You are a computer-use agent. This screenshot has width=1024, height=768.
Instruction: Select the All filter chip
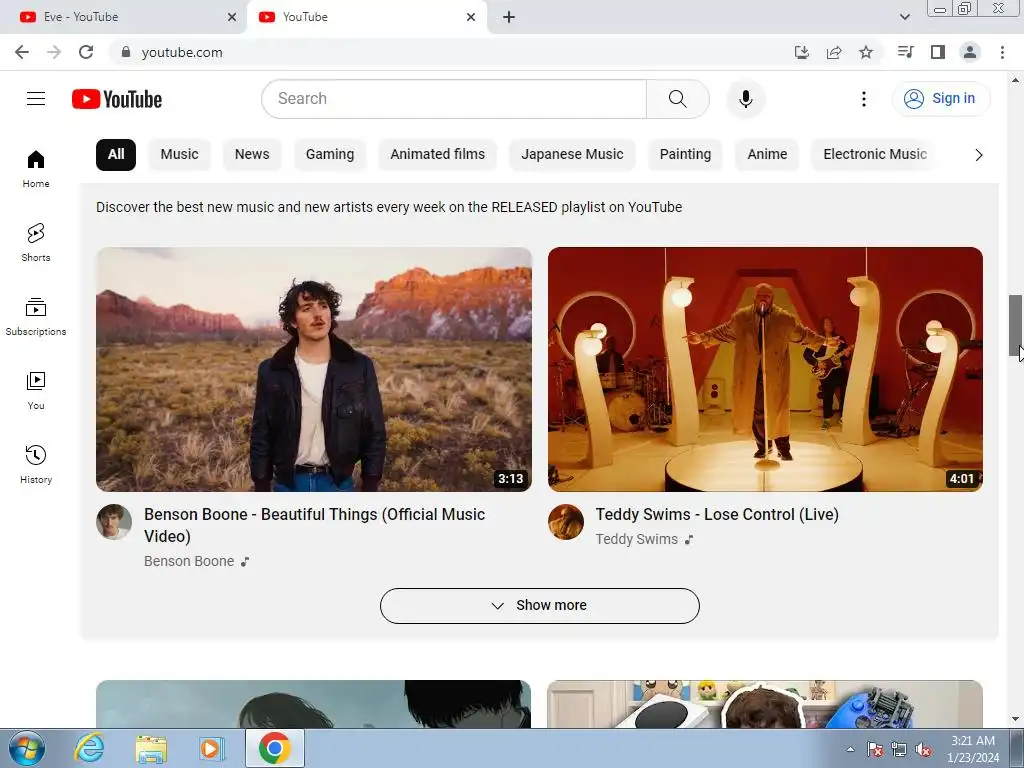[x=116, y=155]
